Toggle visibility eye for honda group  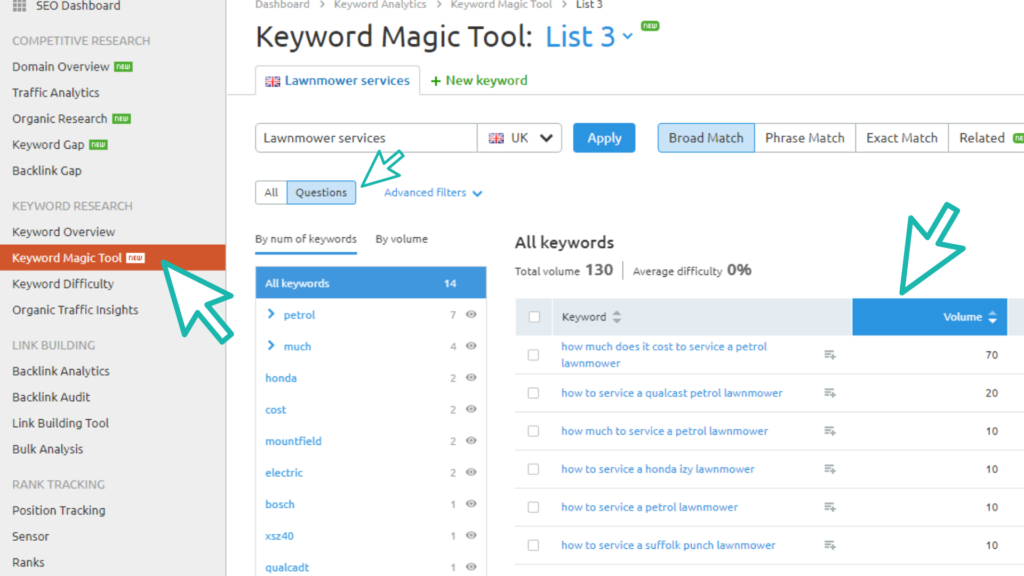click(x=471, y=377)
